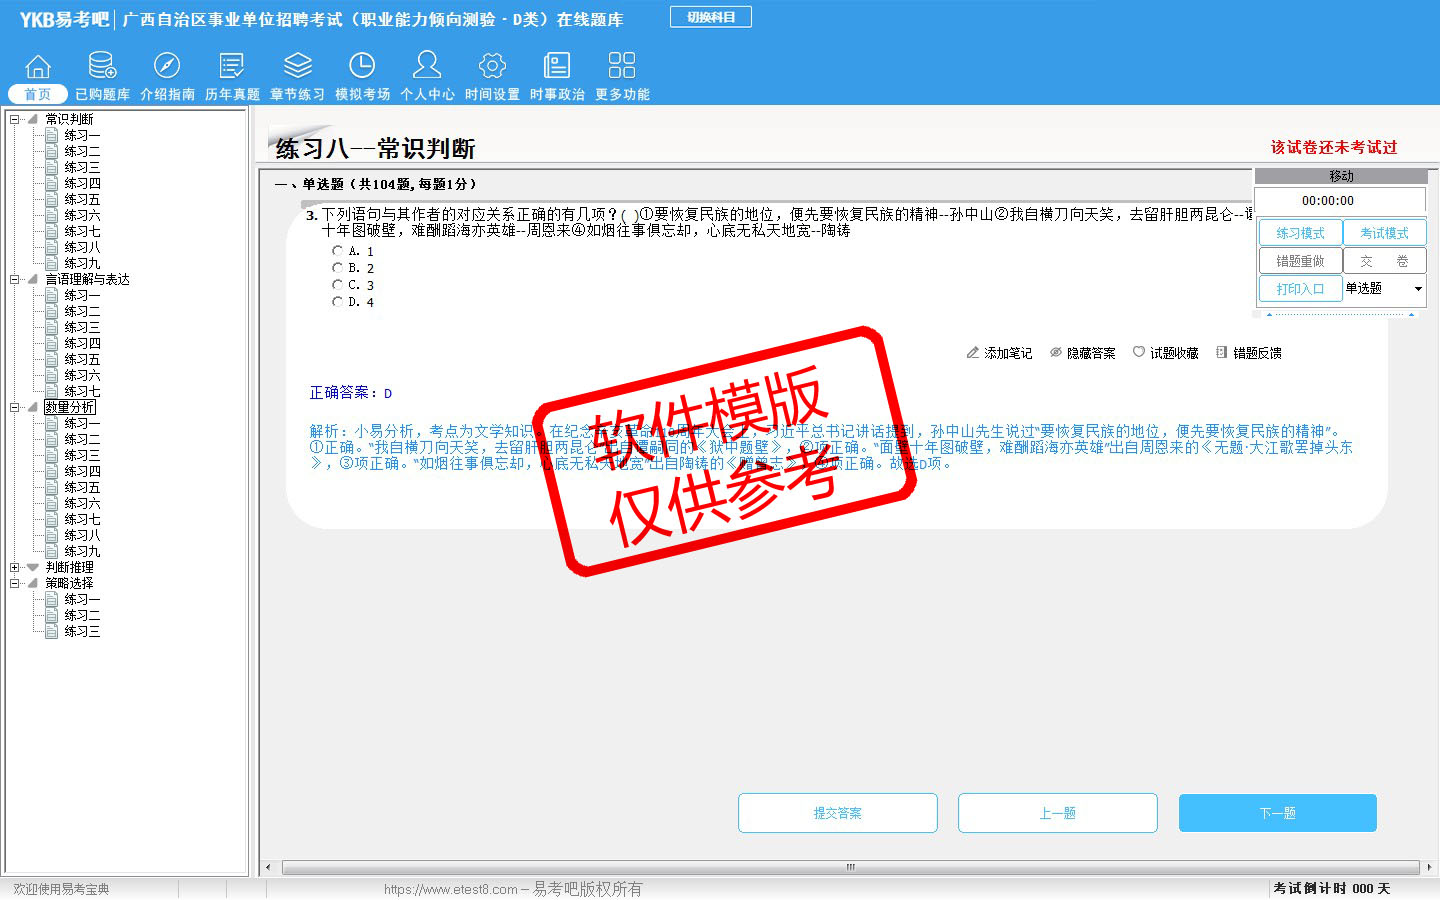Collapse the 常识判断 tree node
Image resolution: width=1440 pixels, height=900 pixels.
point(14,119)
